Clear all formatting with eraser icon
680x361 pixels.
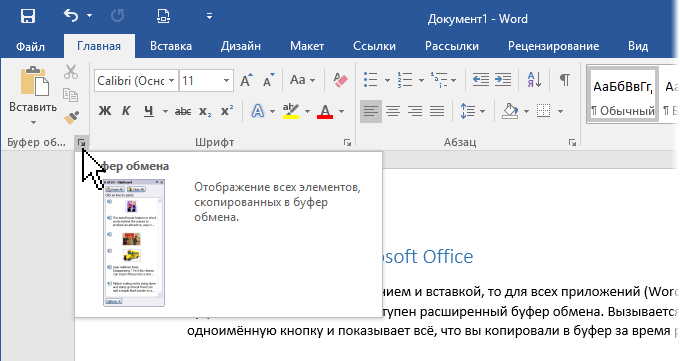click(x=340, y=80)
